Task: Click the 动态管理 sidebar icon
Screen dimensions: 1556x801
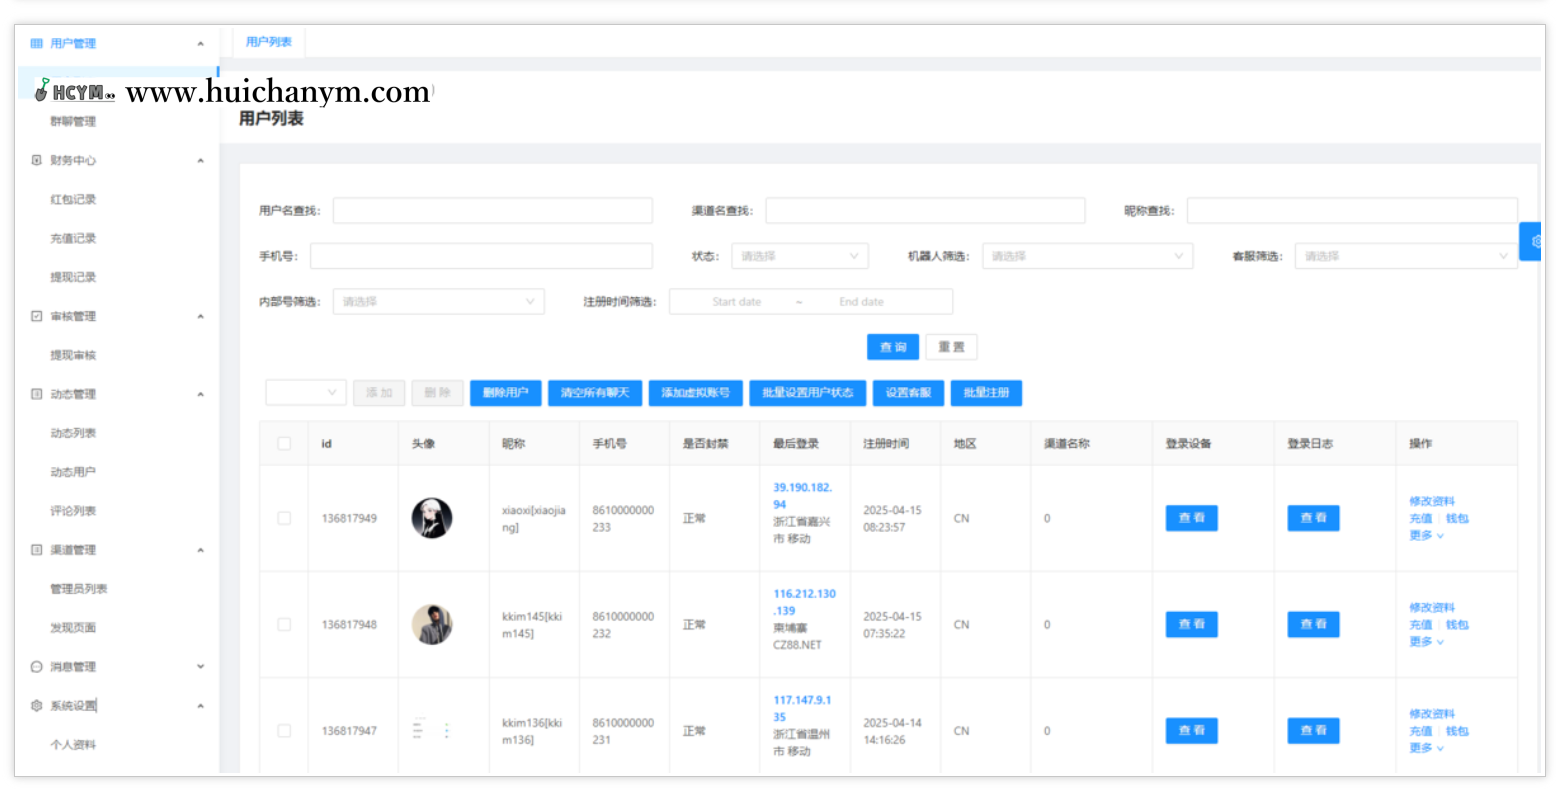Action: 37,394
